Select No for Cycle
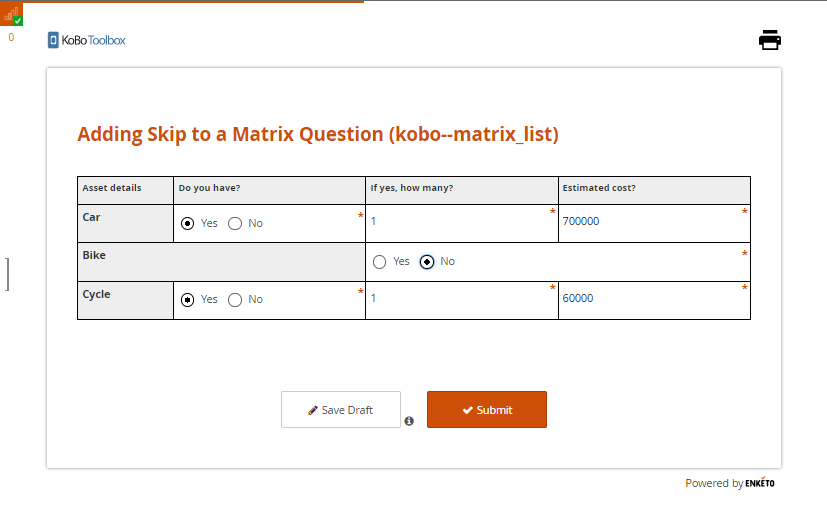The width and height of the screenshot is (827, 506). (x=235, y=300)
